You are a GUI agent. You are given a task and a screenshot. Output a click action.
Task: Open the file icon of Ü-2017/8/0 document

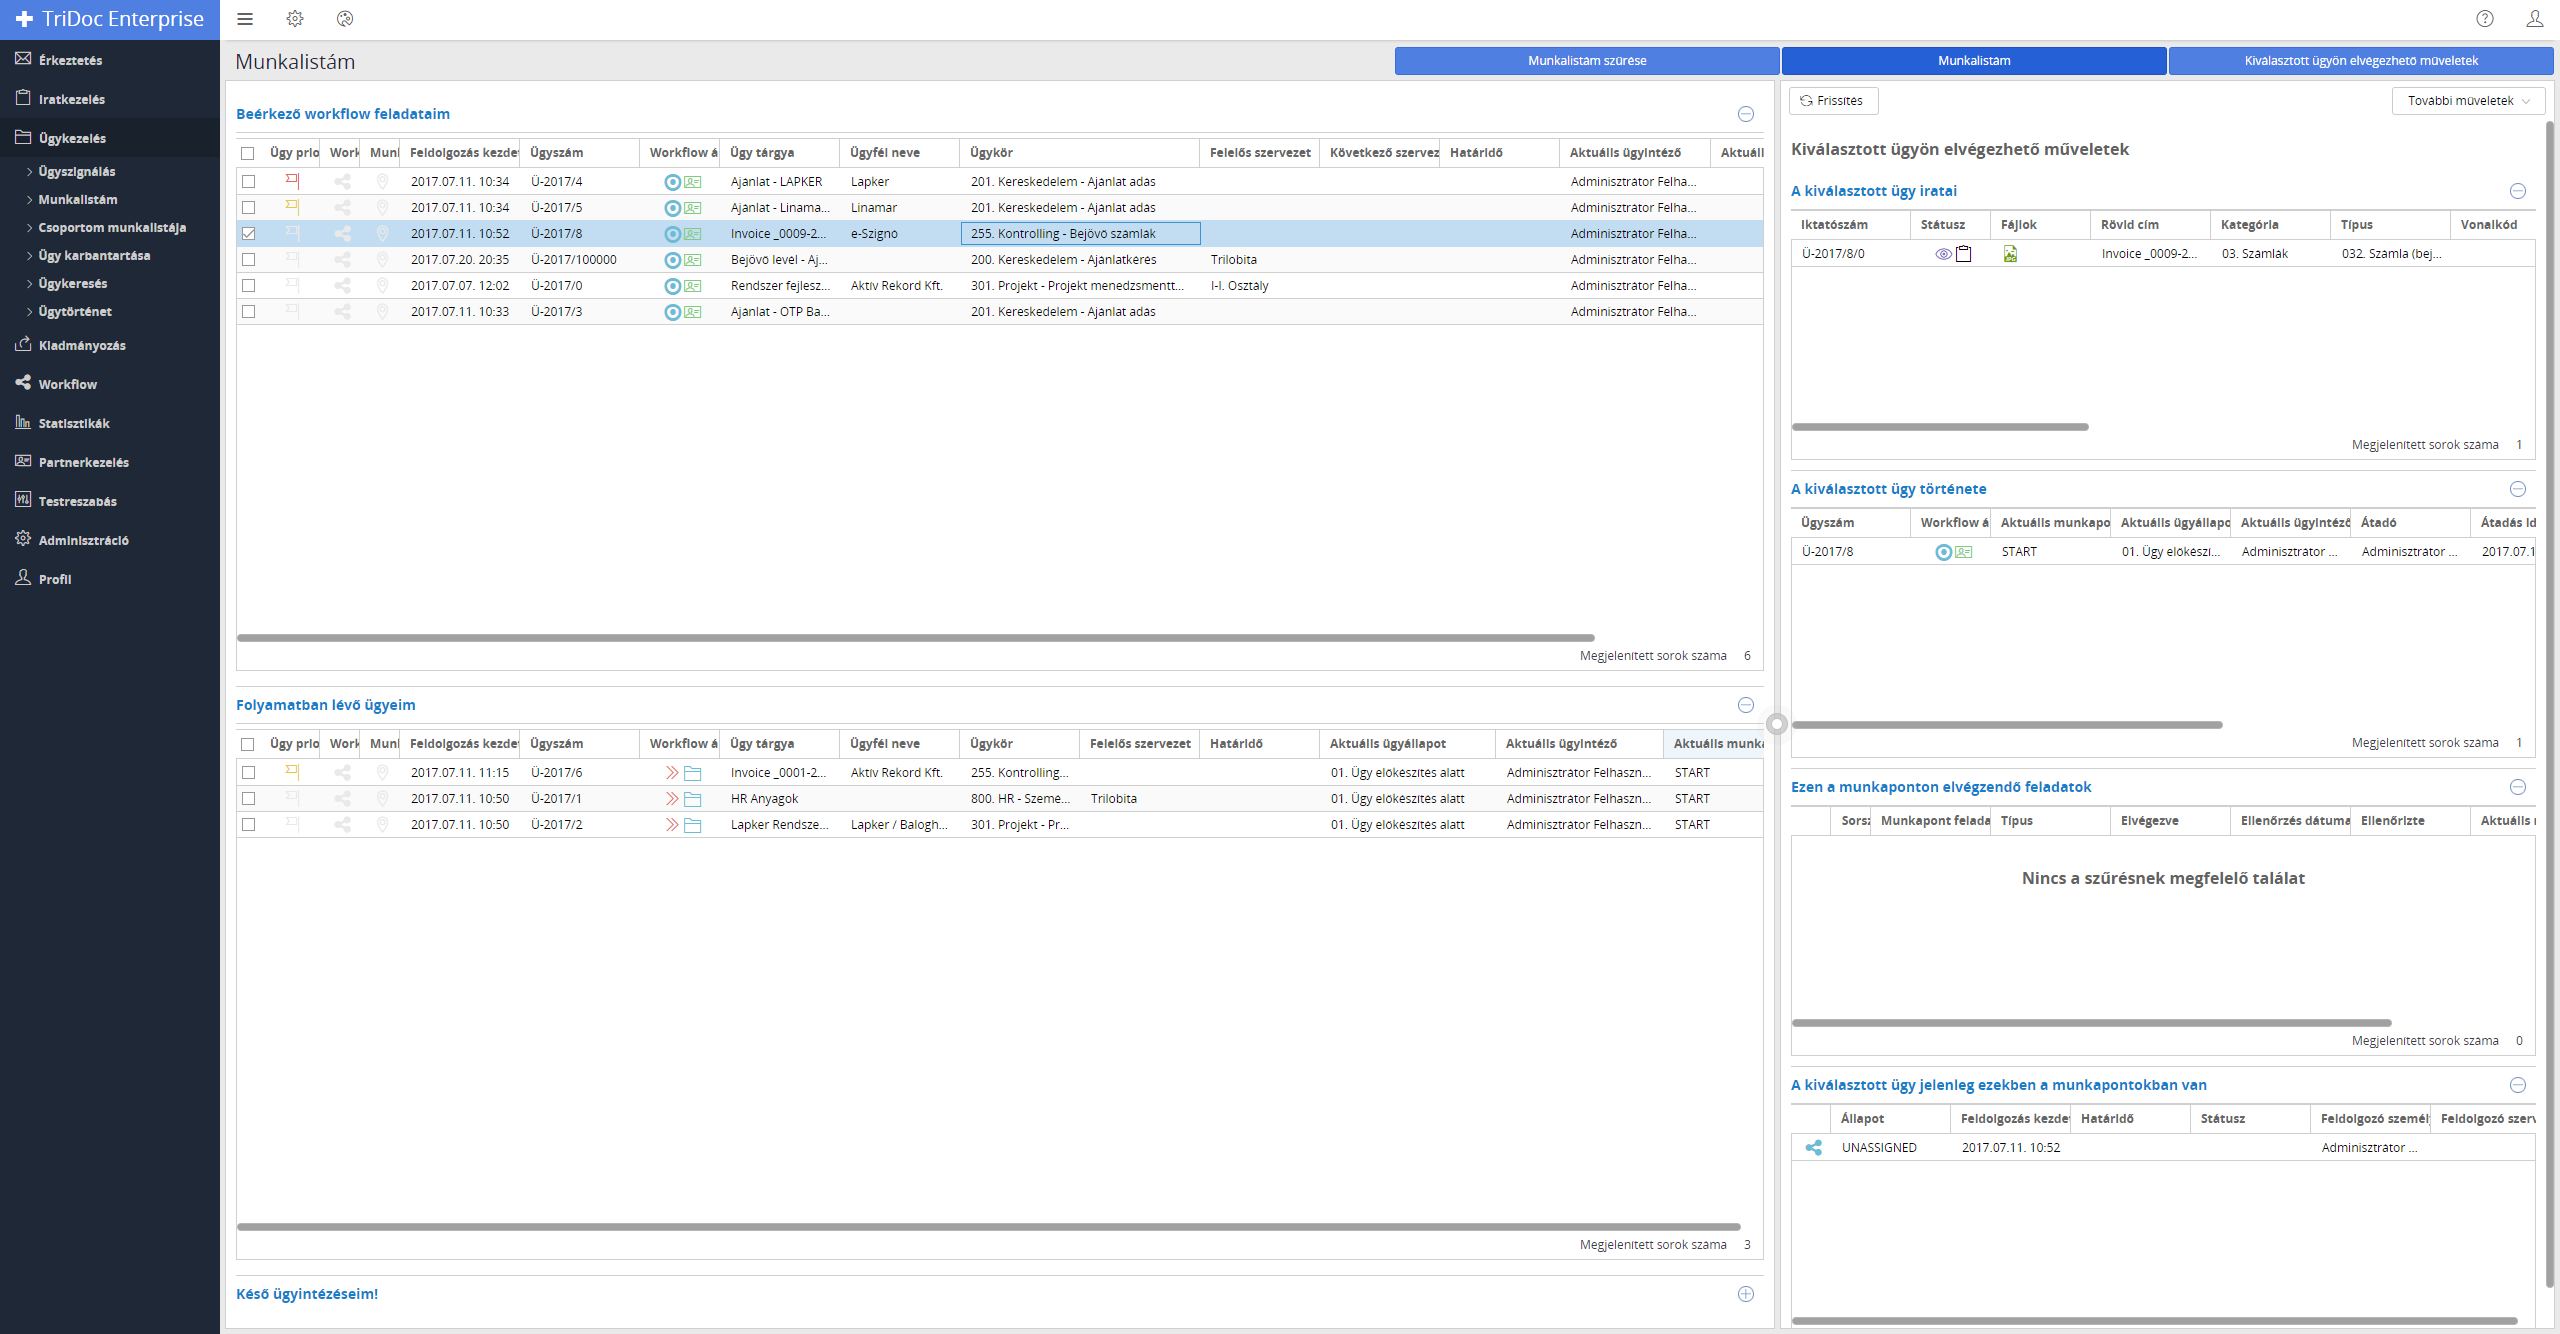click(x=2010, y=254)
